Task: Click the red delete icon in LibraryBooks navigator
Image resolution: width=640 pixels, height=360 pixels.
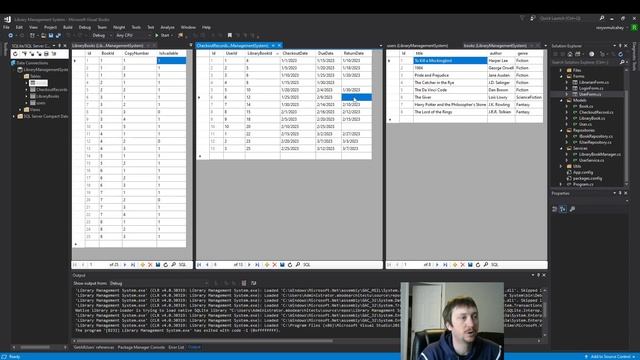Action: (150, 265)
